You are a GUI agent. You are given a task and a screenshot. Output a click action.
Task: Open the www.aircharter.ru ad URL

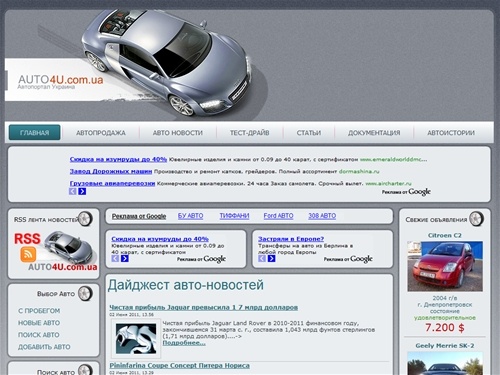[388, 183]
